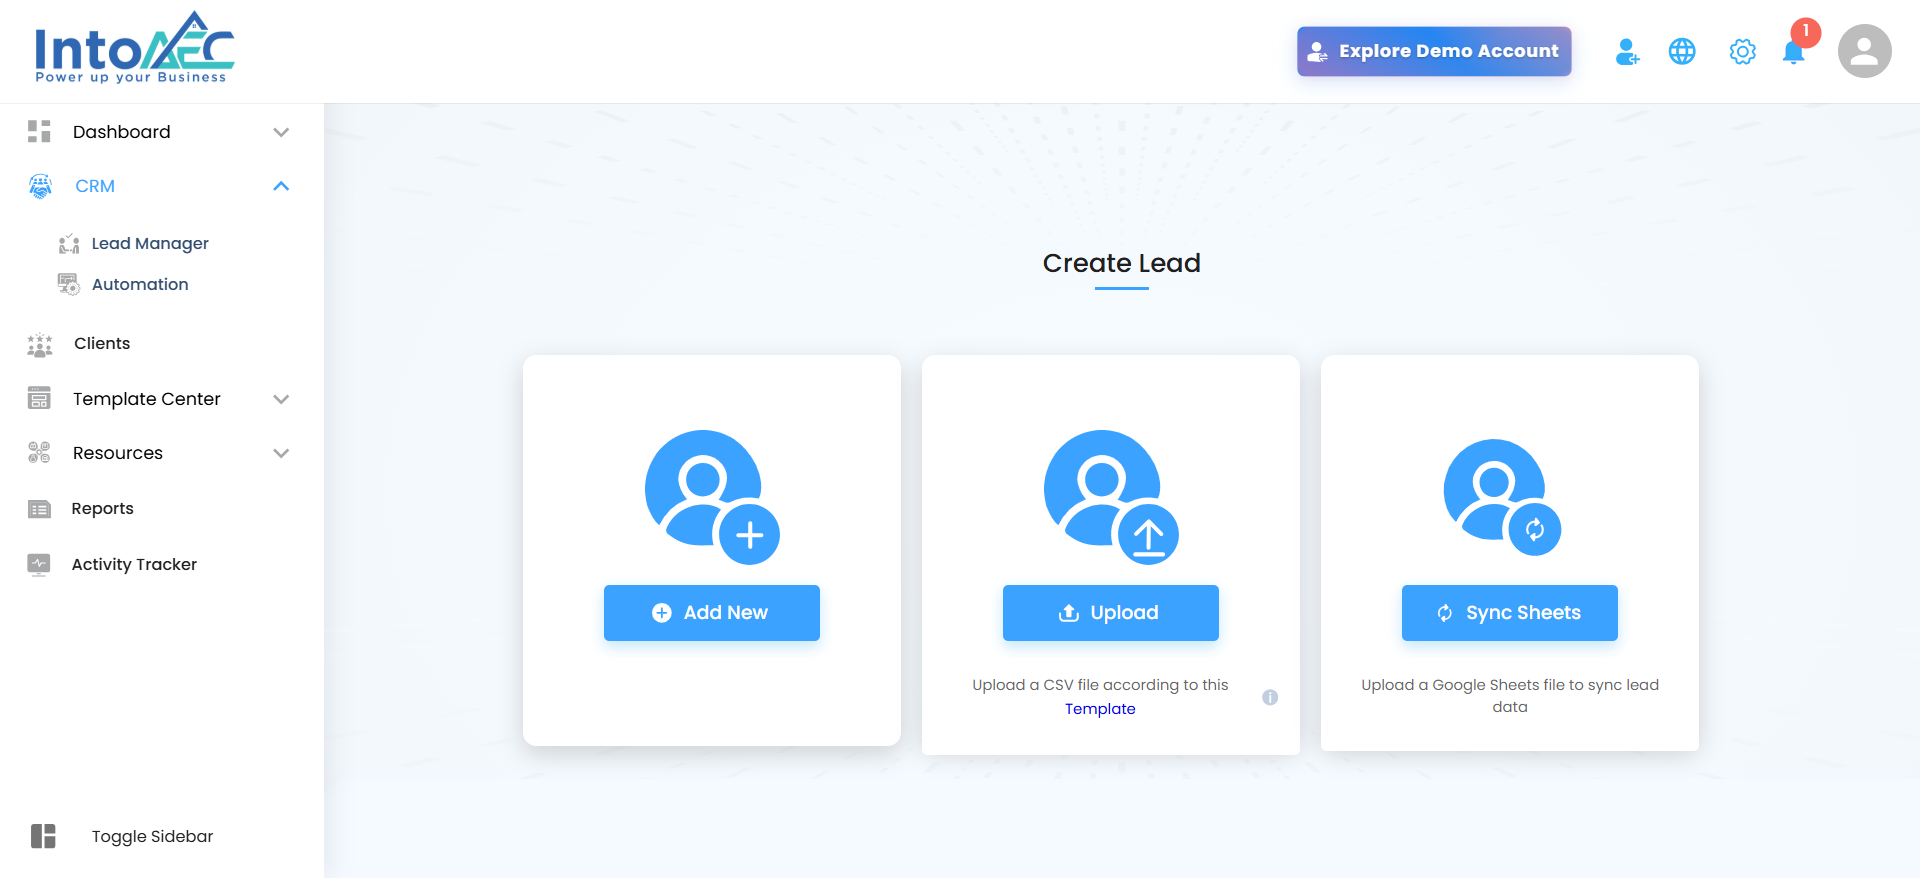This screenshot has height=878, width=1920.
Task: Click the Create Lead heading
Action: coord(1122,263)
